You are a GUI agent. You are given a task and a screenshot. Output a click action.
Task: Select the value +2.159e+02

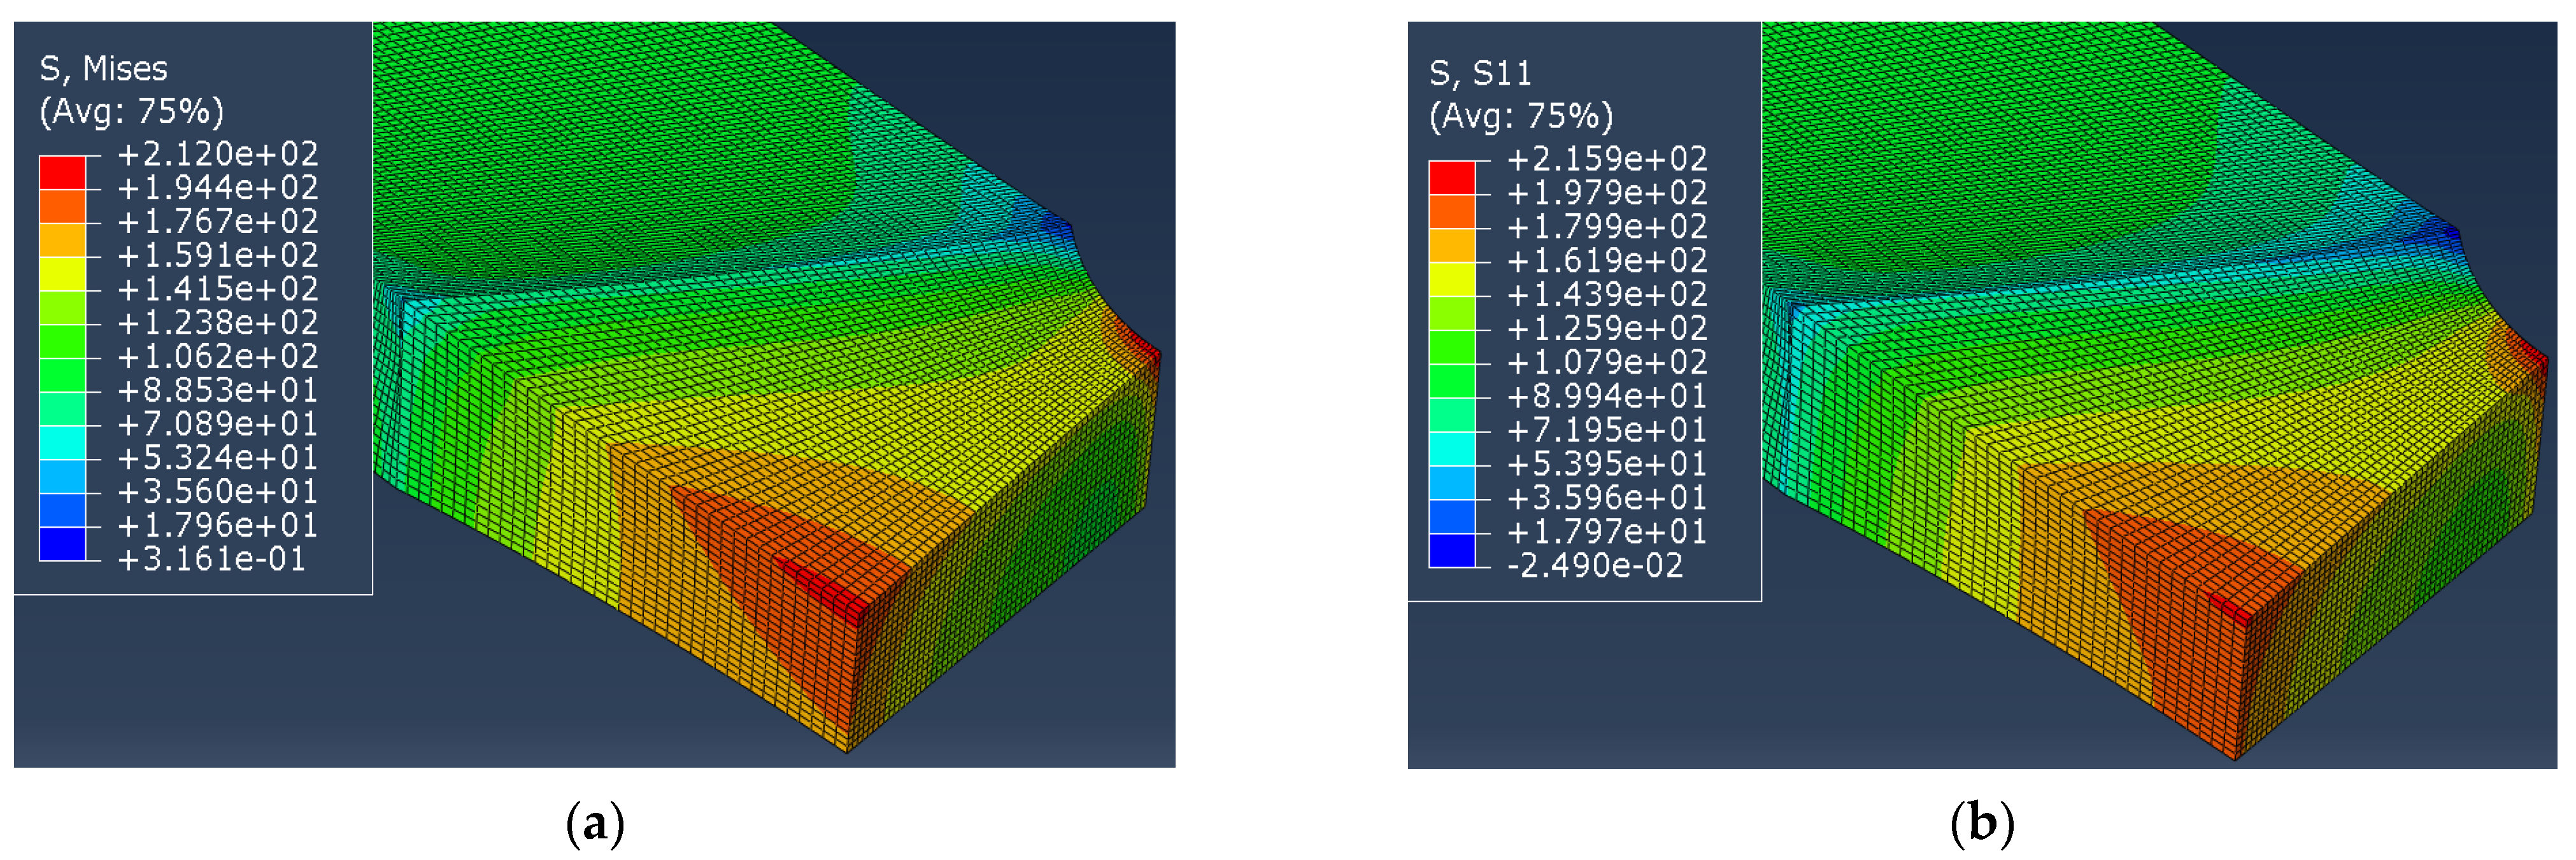[1607, 159]
